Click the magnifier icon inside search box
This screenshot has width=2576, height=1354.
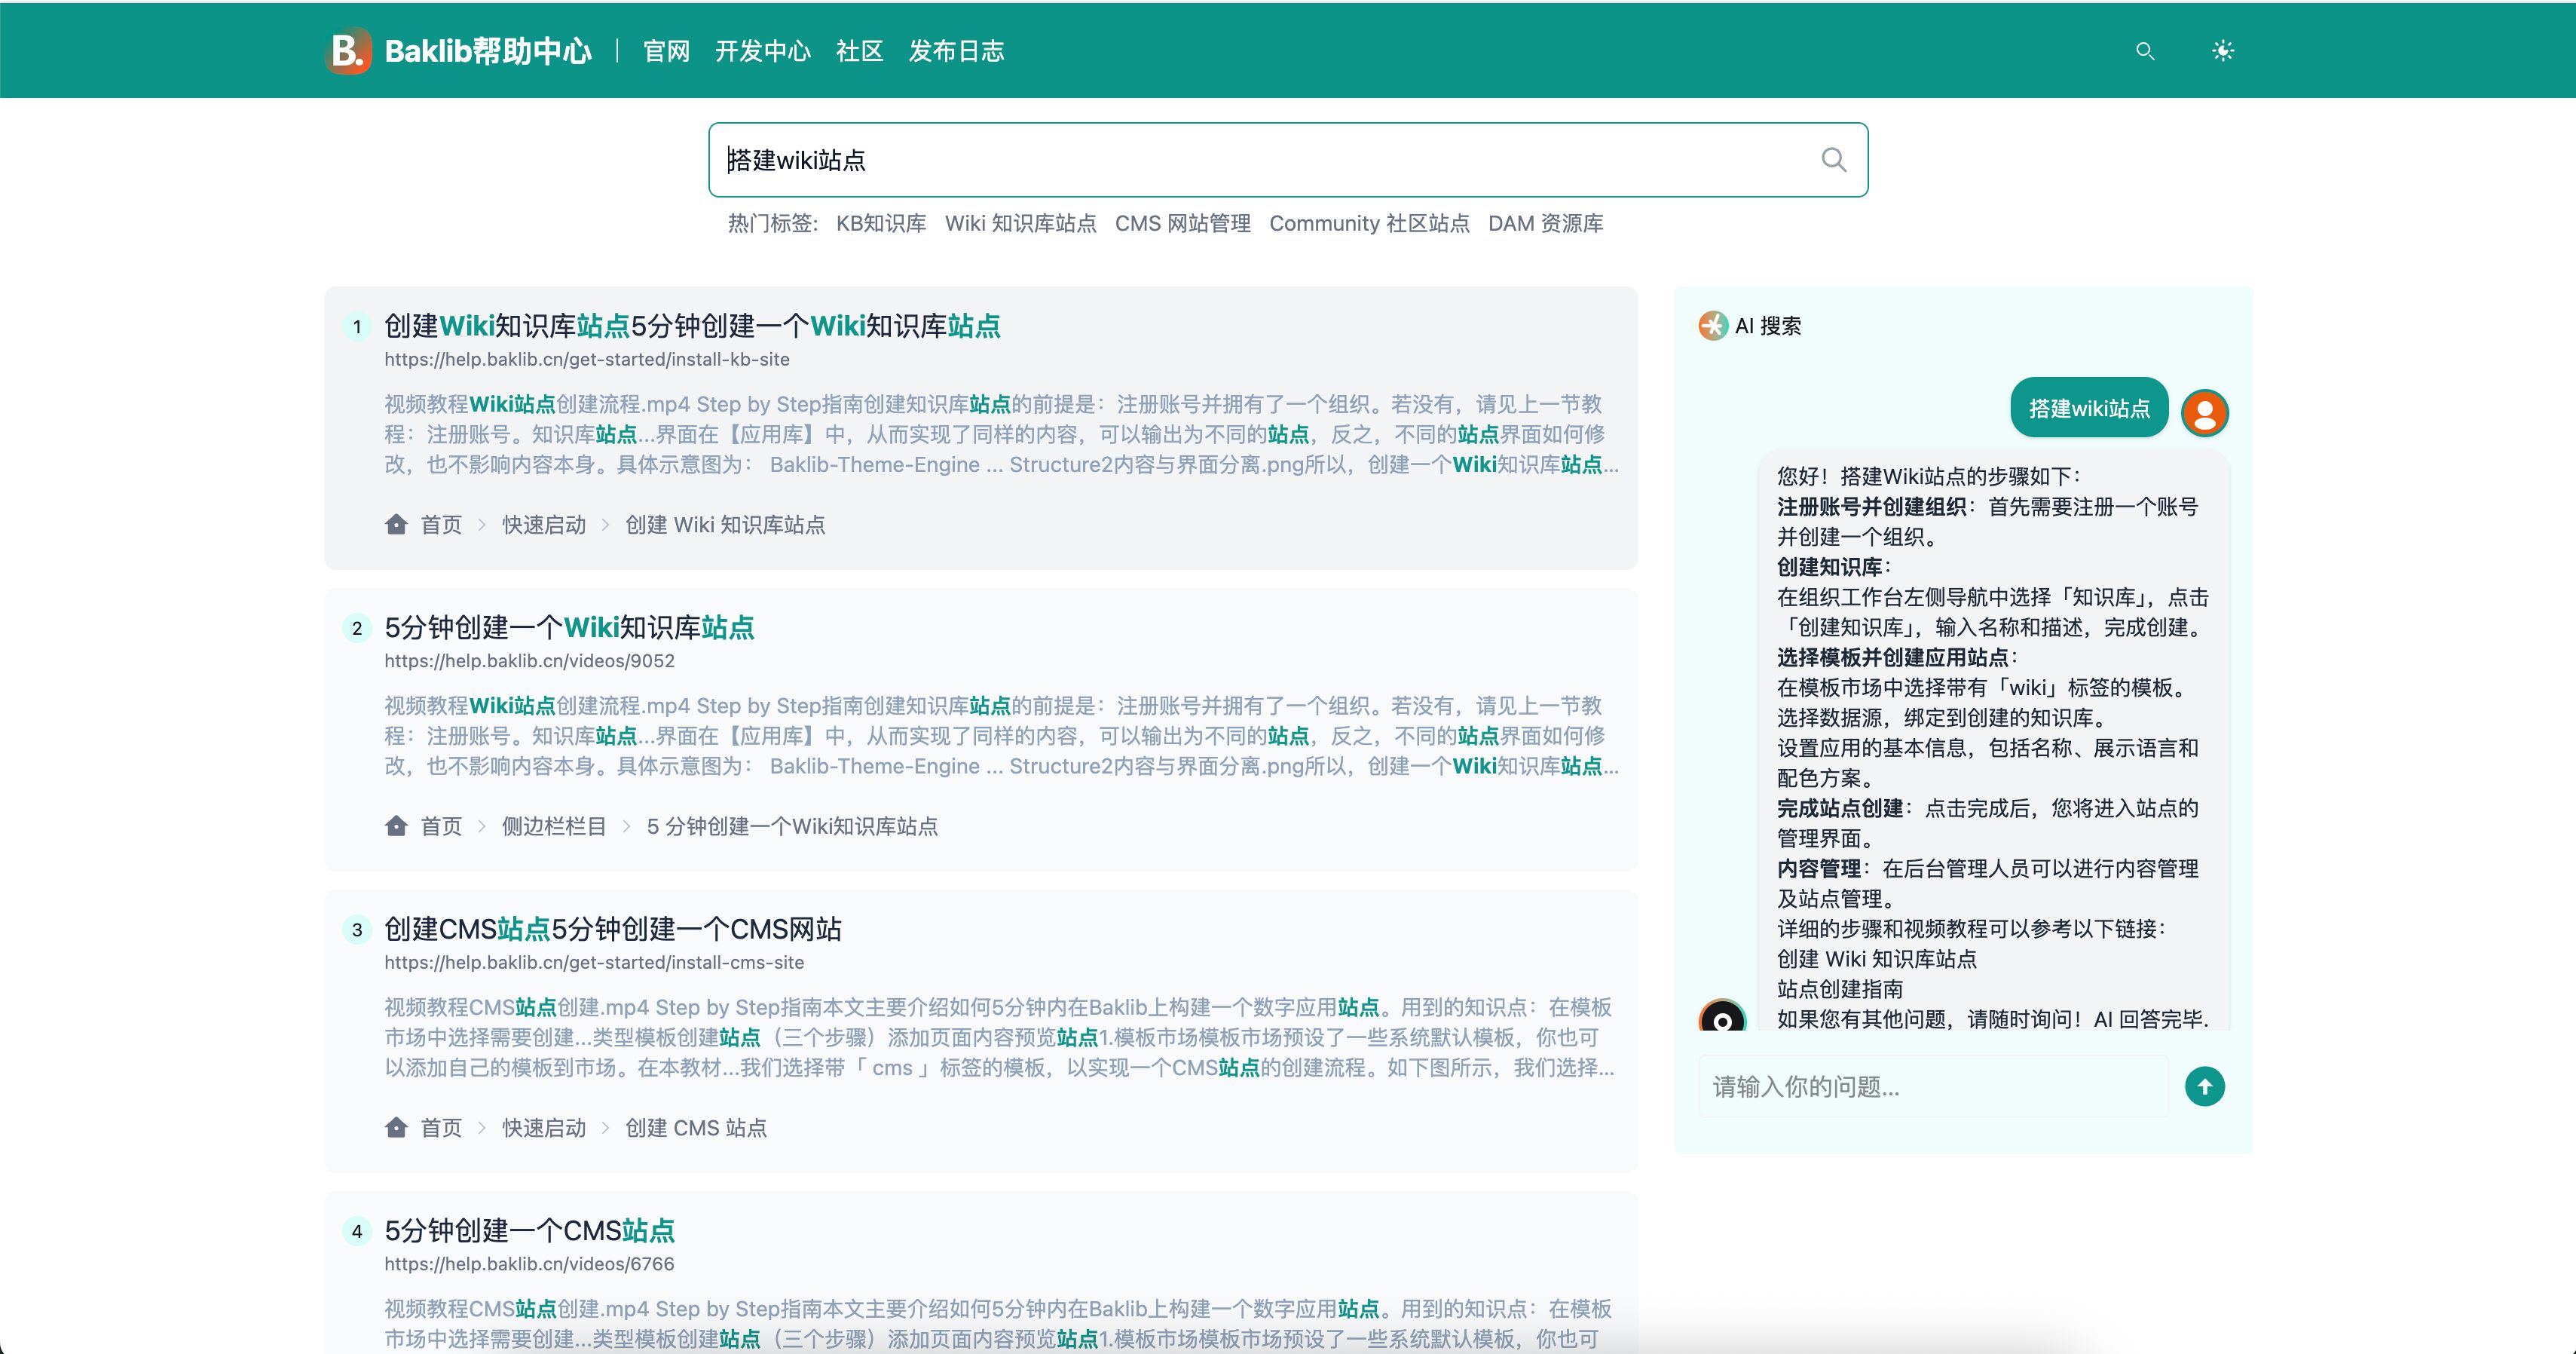point(1834,160)
